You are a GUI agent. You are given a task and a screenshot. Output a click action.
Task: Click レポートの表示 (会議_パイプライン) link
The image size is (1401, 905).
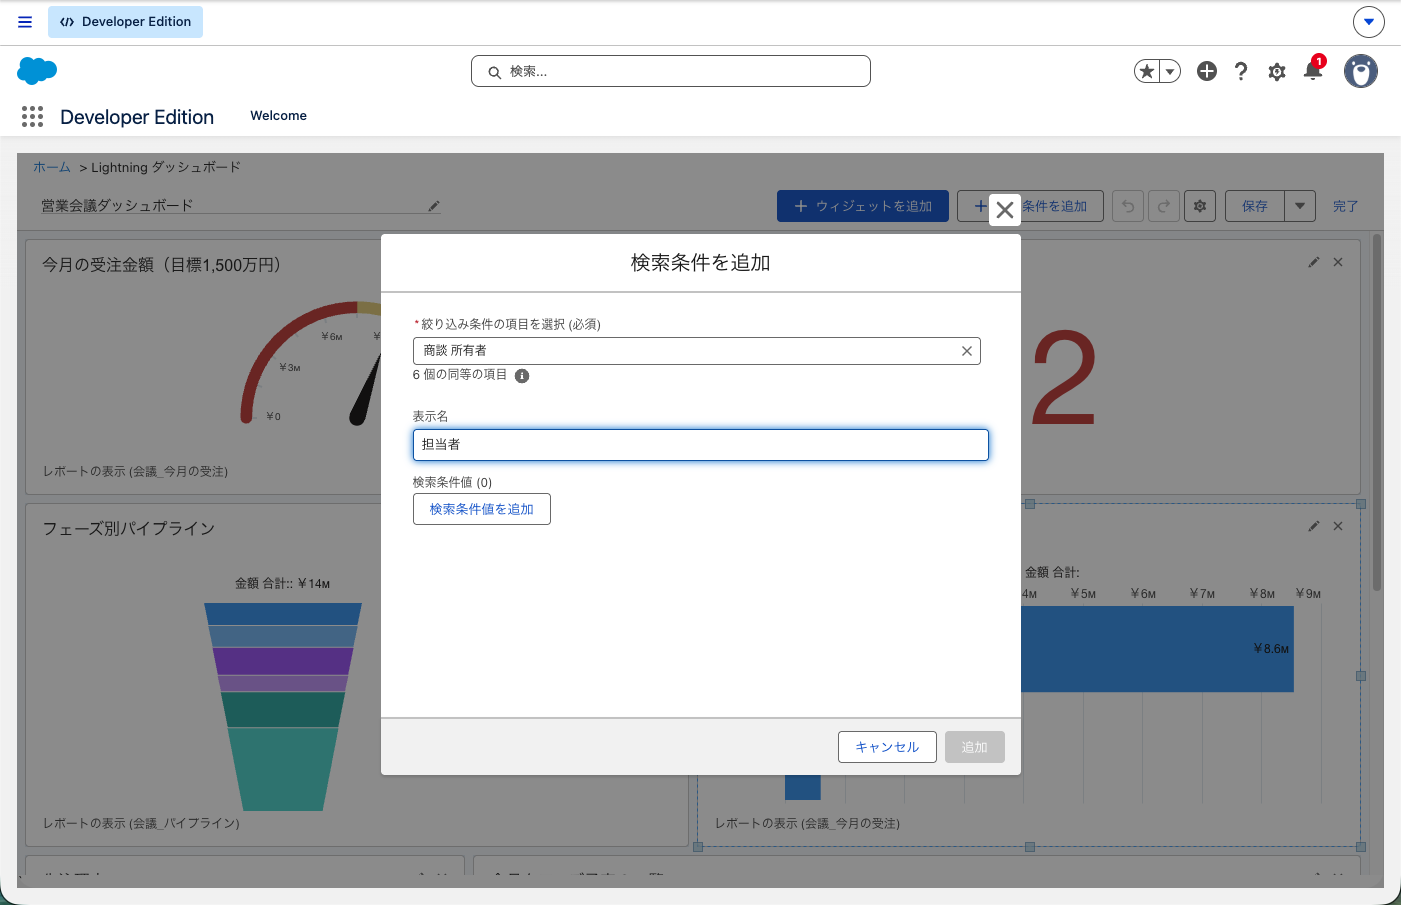(141, 823)
